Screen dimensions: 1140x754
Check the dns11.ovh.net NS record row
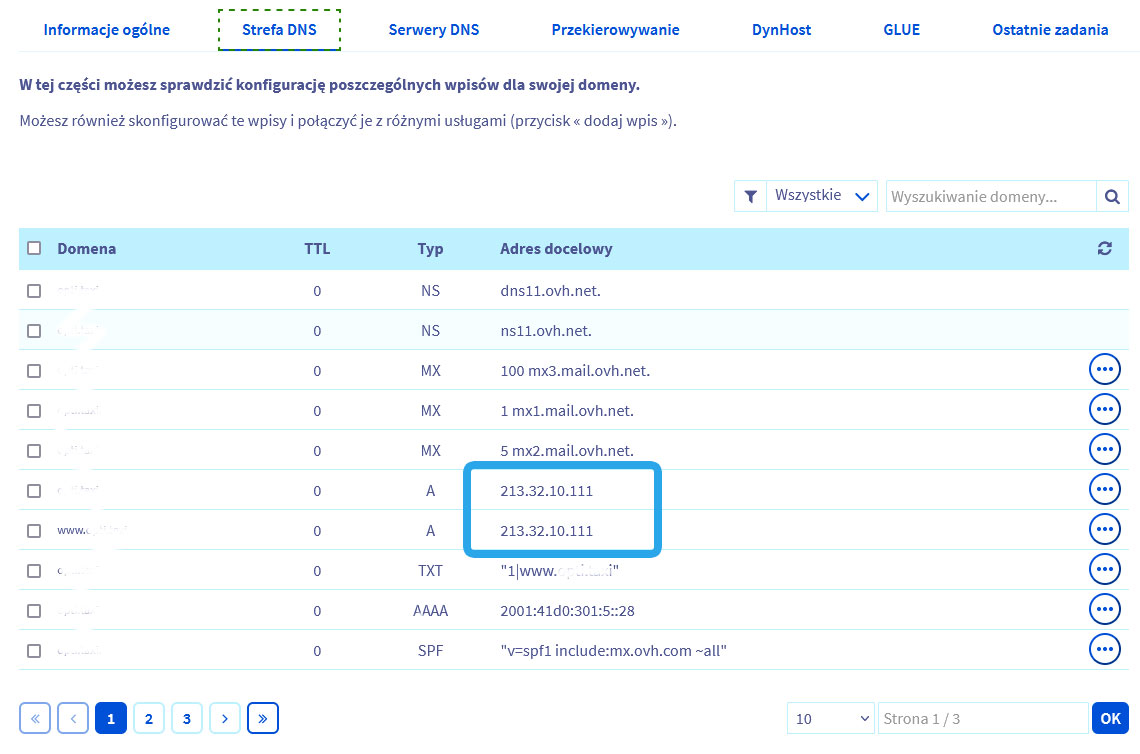coord(34,290)
